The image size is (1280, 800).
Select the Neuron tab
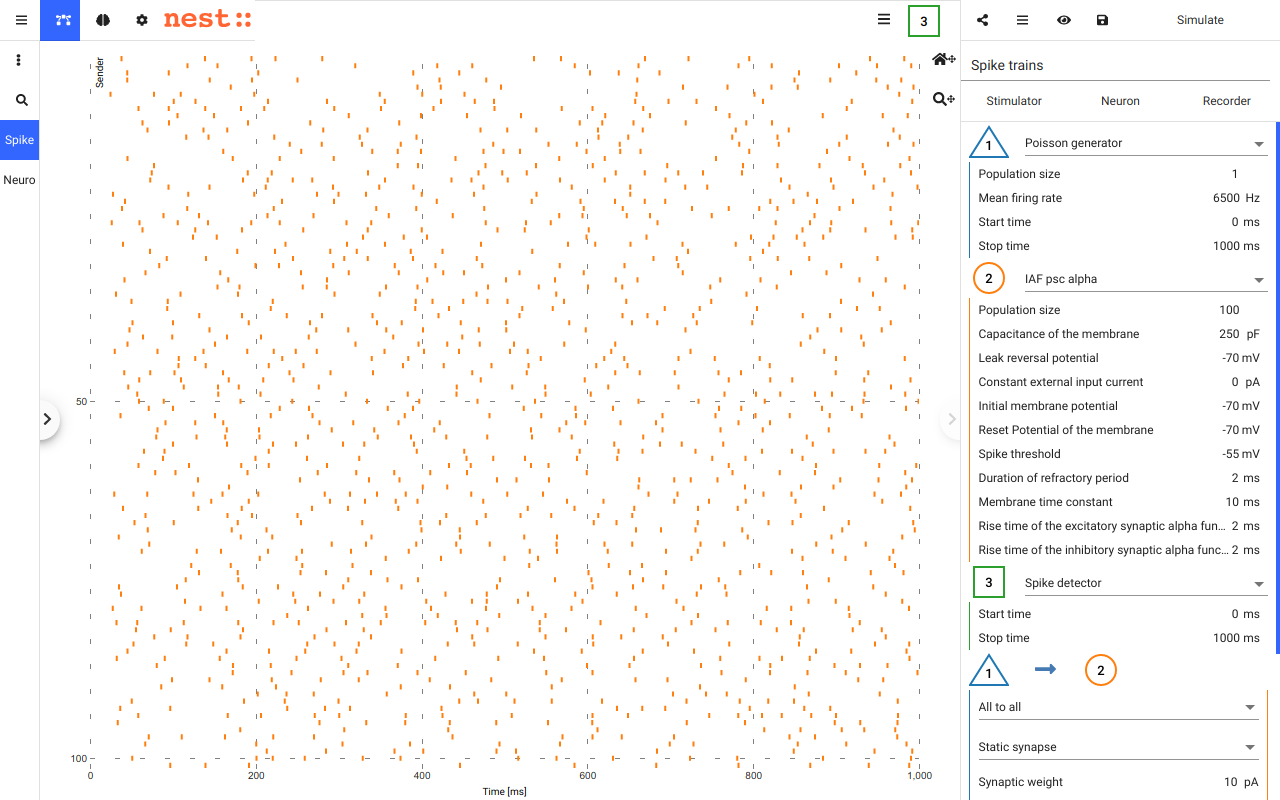(x=1120, y=101)
